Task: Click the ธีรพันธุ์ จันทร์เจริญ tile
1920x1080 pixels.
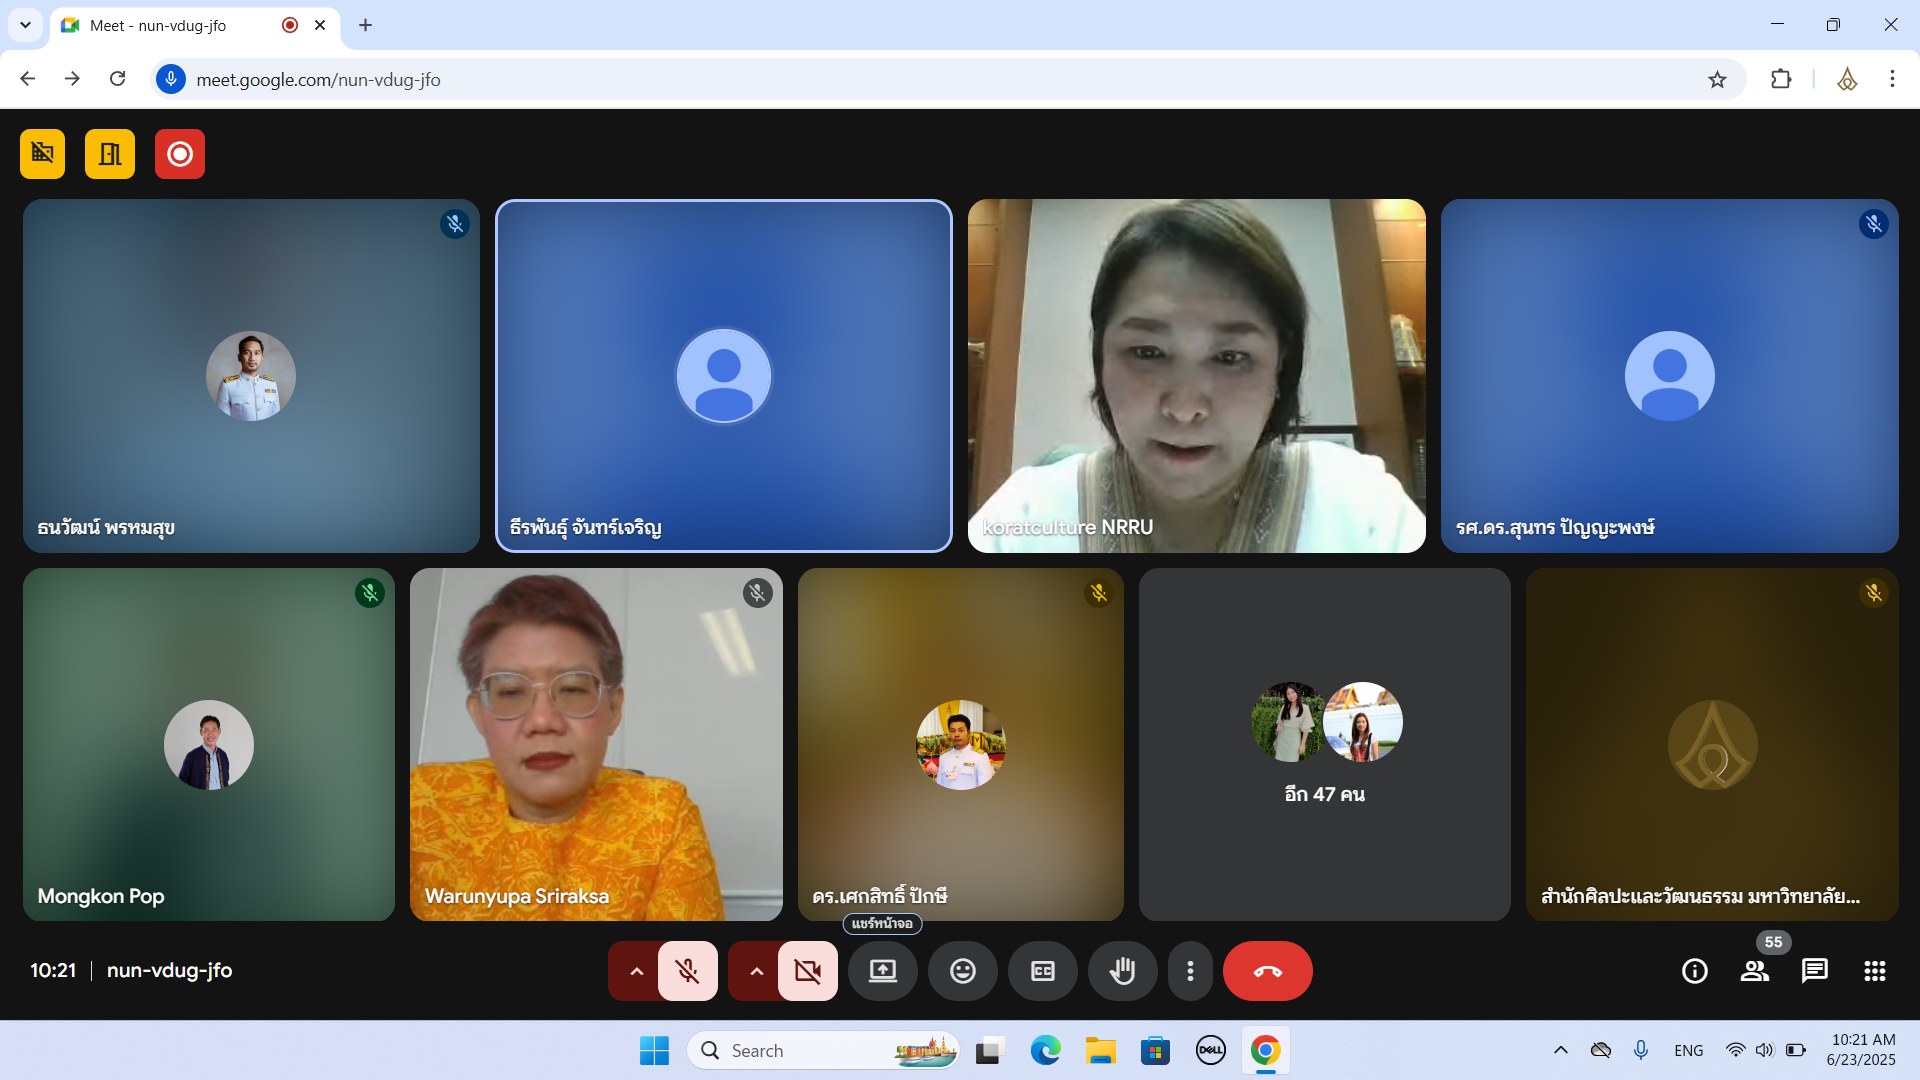Action: 724,376
